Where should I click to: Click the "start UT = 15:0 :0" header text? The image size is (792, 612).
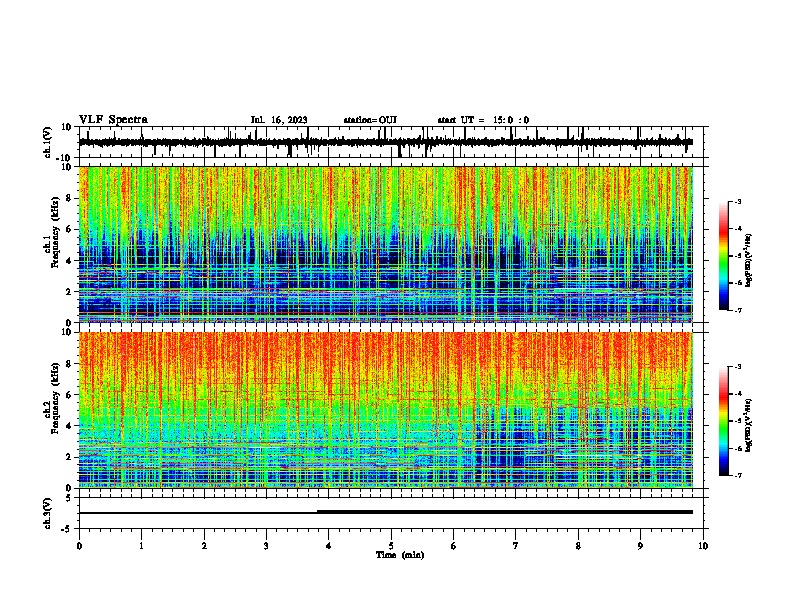(x=483, y=120)
